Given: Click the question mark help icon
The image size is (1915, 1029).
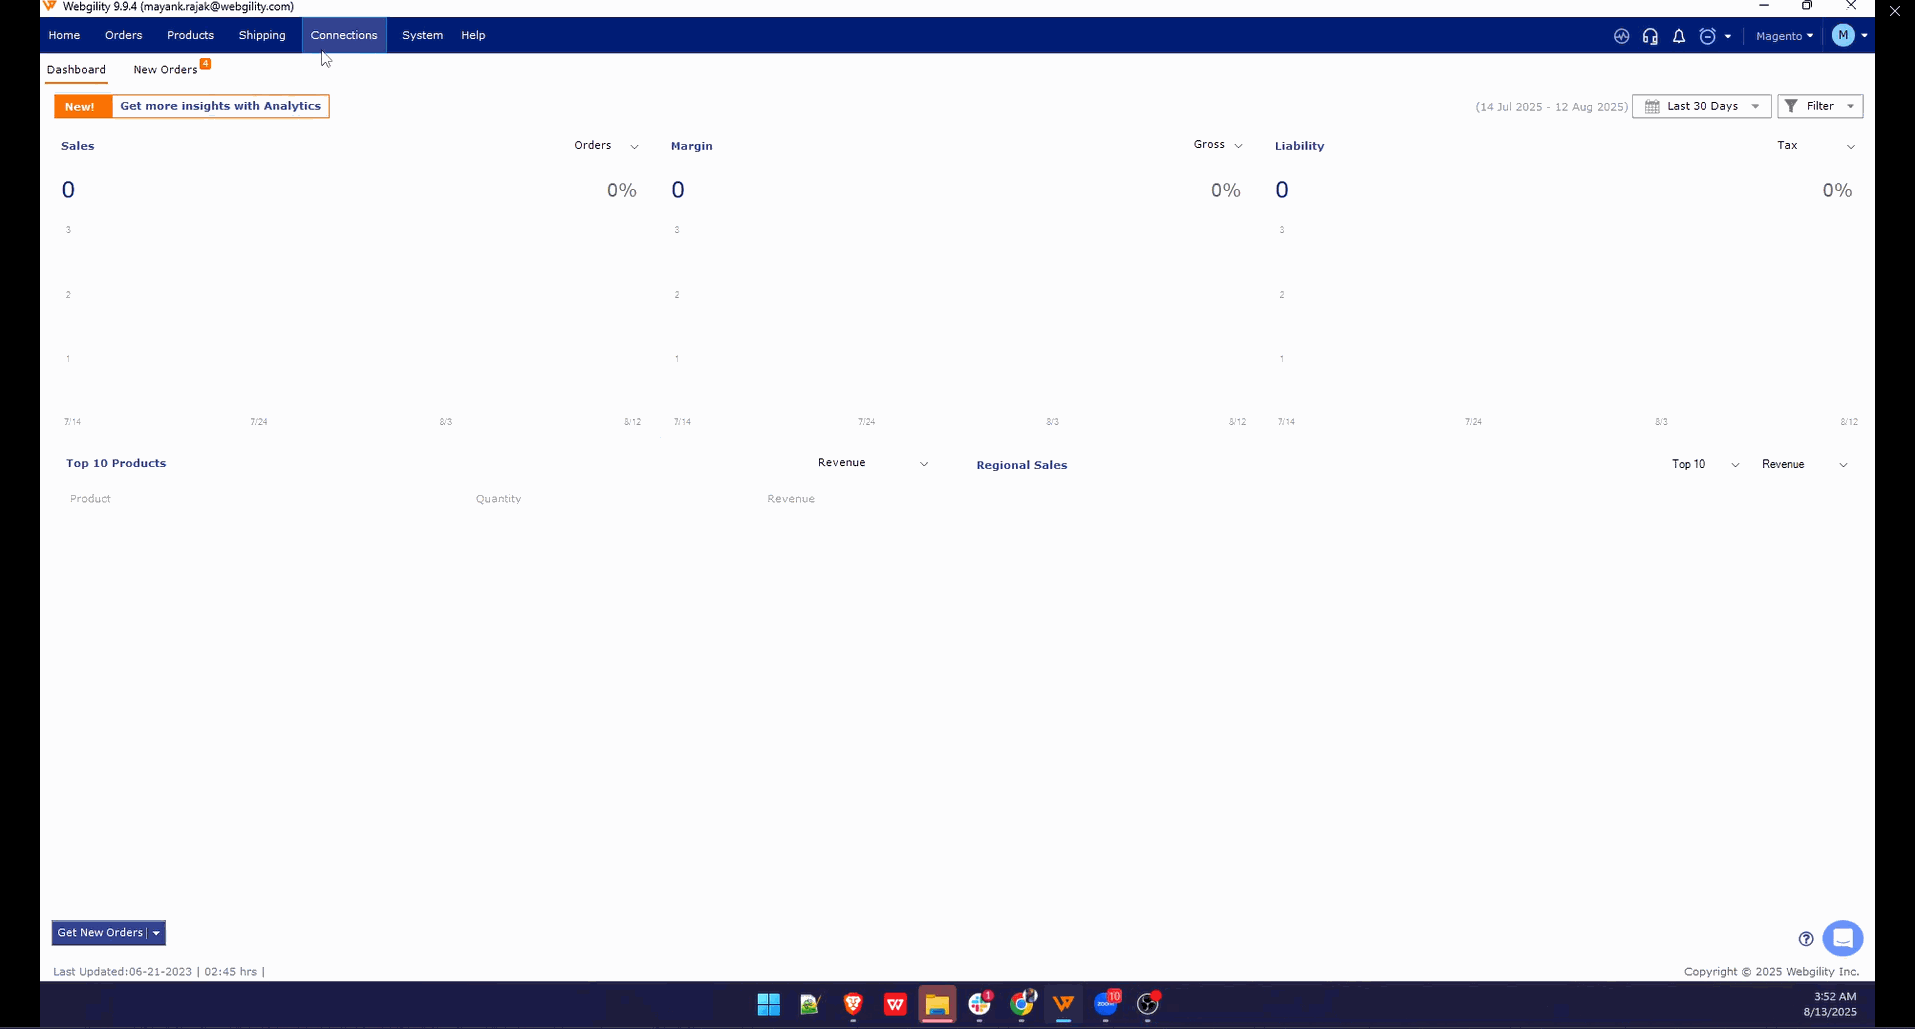Looking at the screenshot, I should (x=1805, y=939).
